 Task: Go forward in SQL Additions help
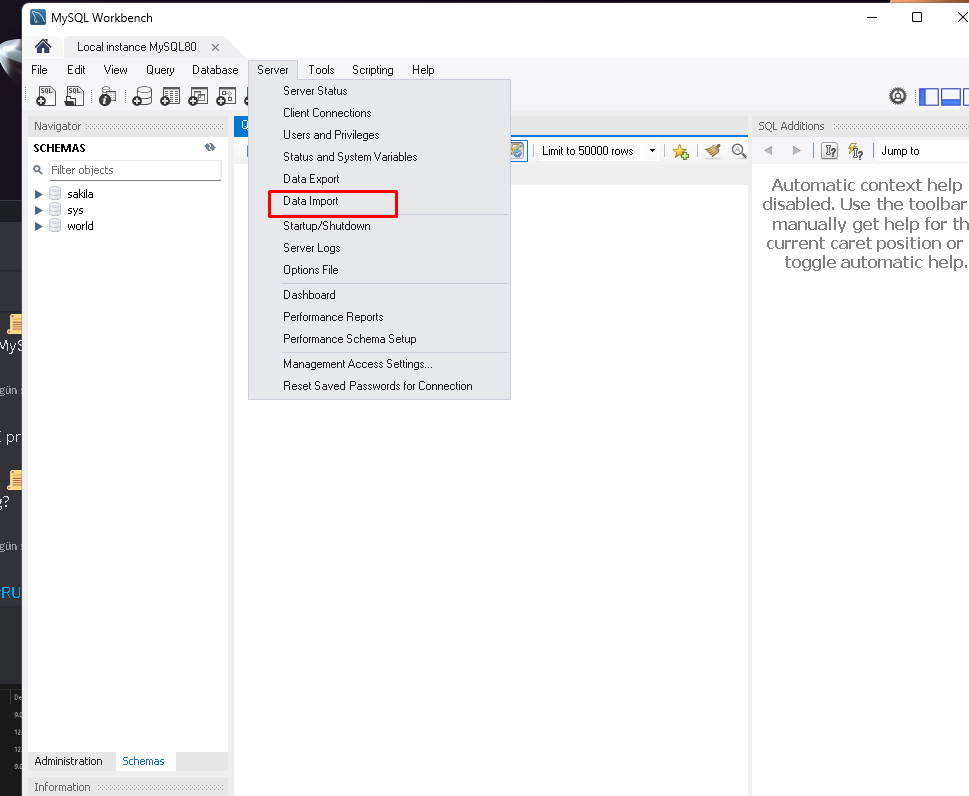coord(796,150)
